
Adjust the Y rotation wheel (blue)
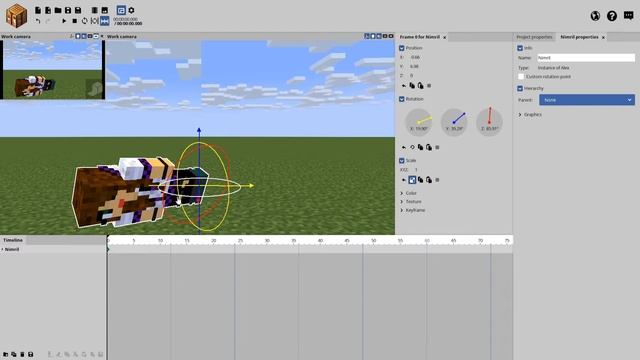(x=454, y=122)
